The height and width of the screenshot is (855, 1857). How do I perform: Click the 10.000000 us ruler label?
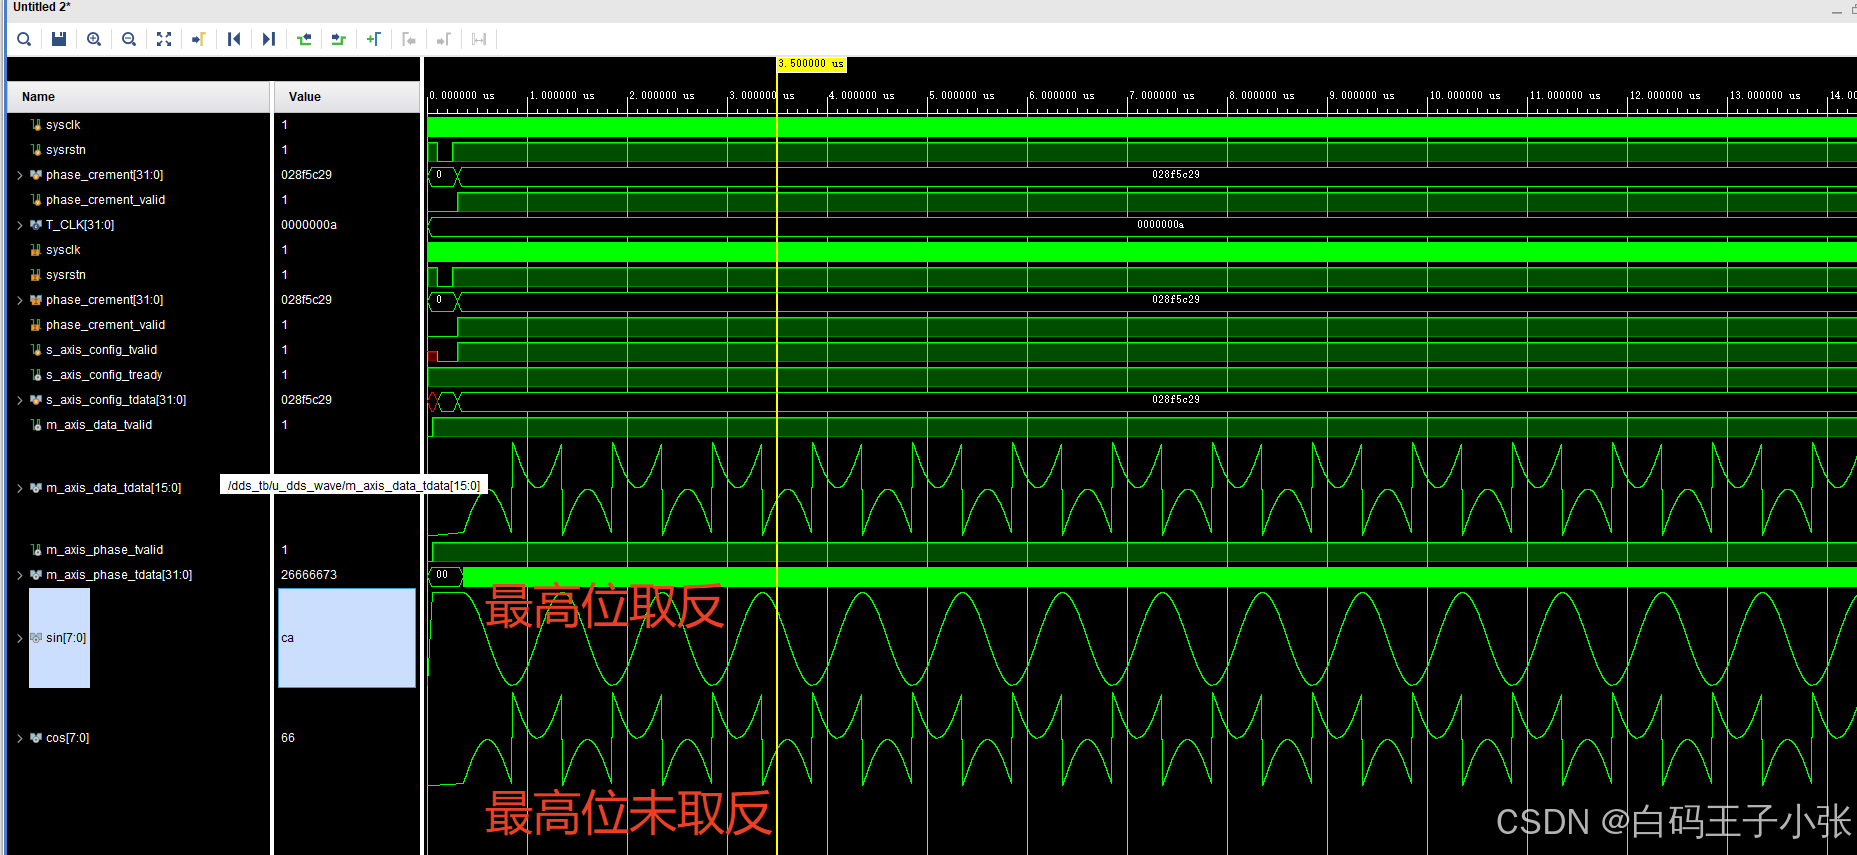(x=1465, y=96)
